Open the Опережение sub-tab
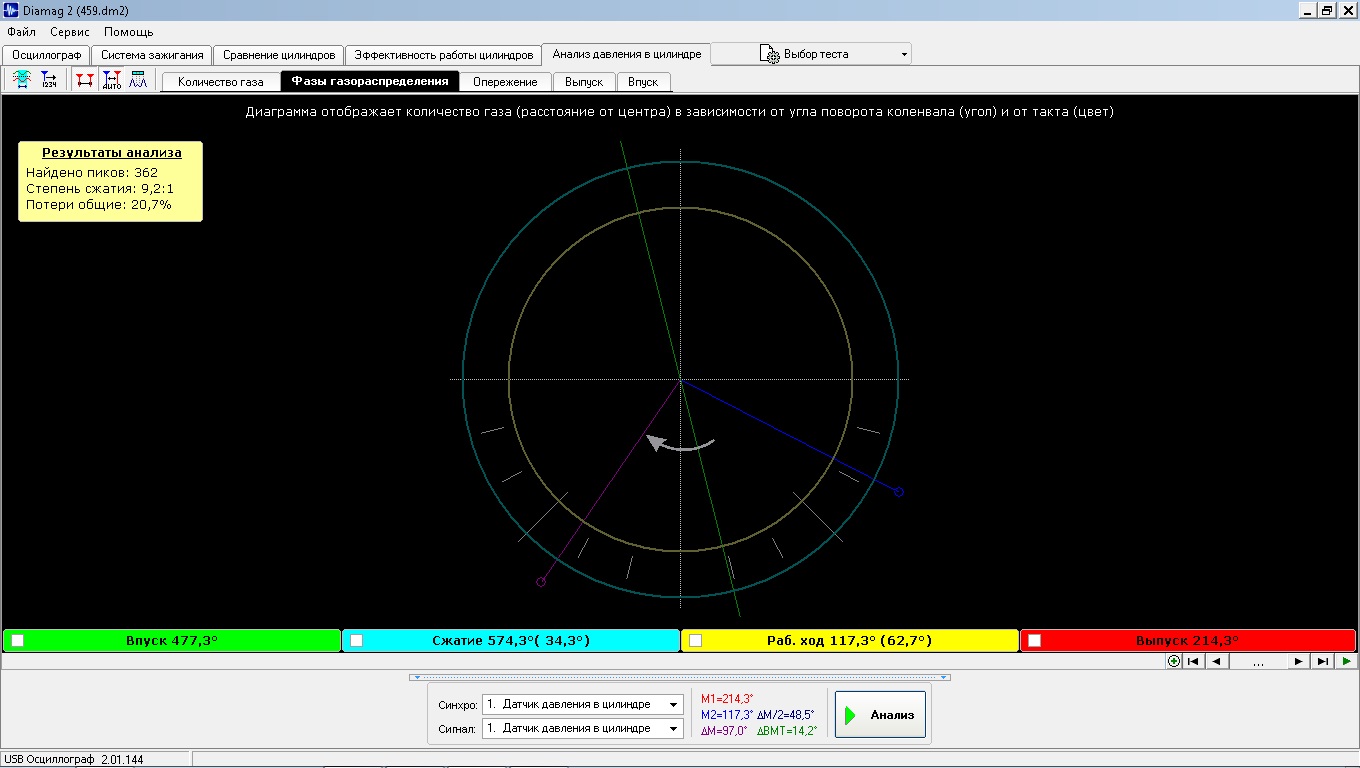This screenshot has height=768, width=1360. (505, 82)
